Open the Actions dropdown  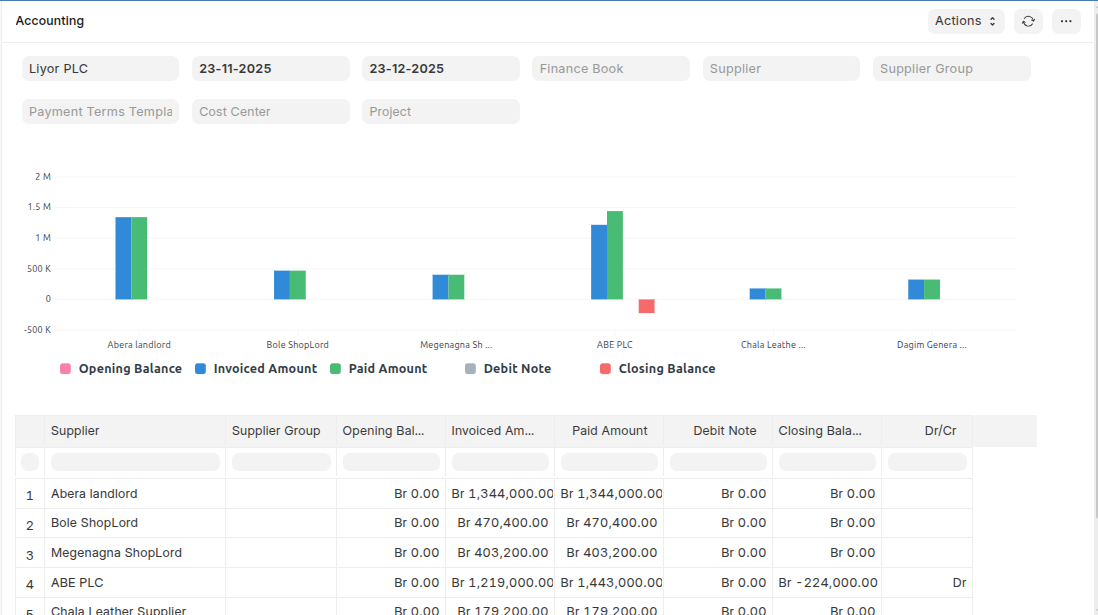click(x=965, y=21)
